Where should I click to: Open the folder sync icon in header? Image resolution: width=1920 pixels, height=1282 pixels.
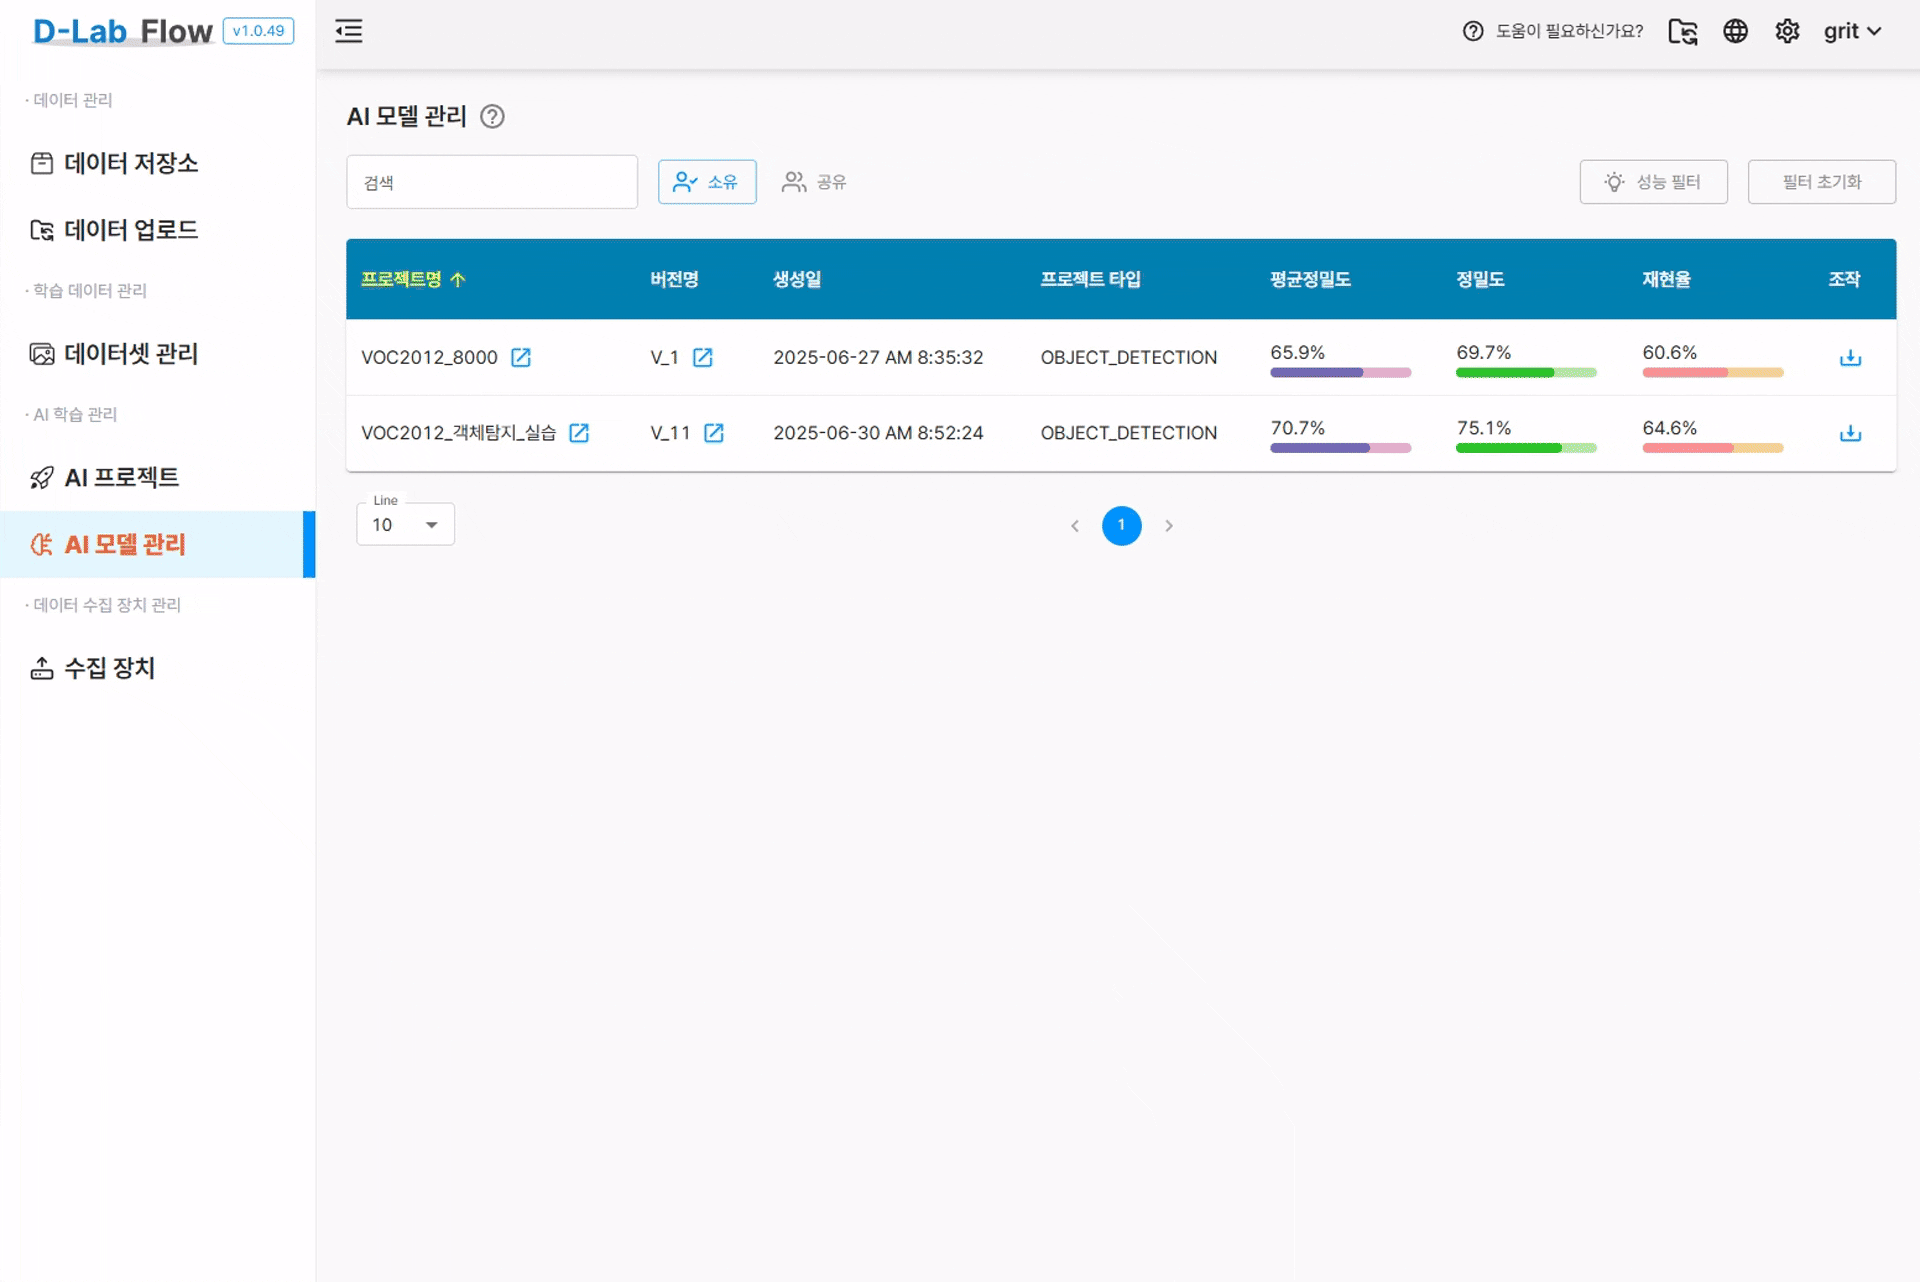pos(1683,31)
